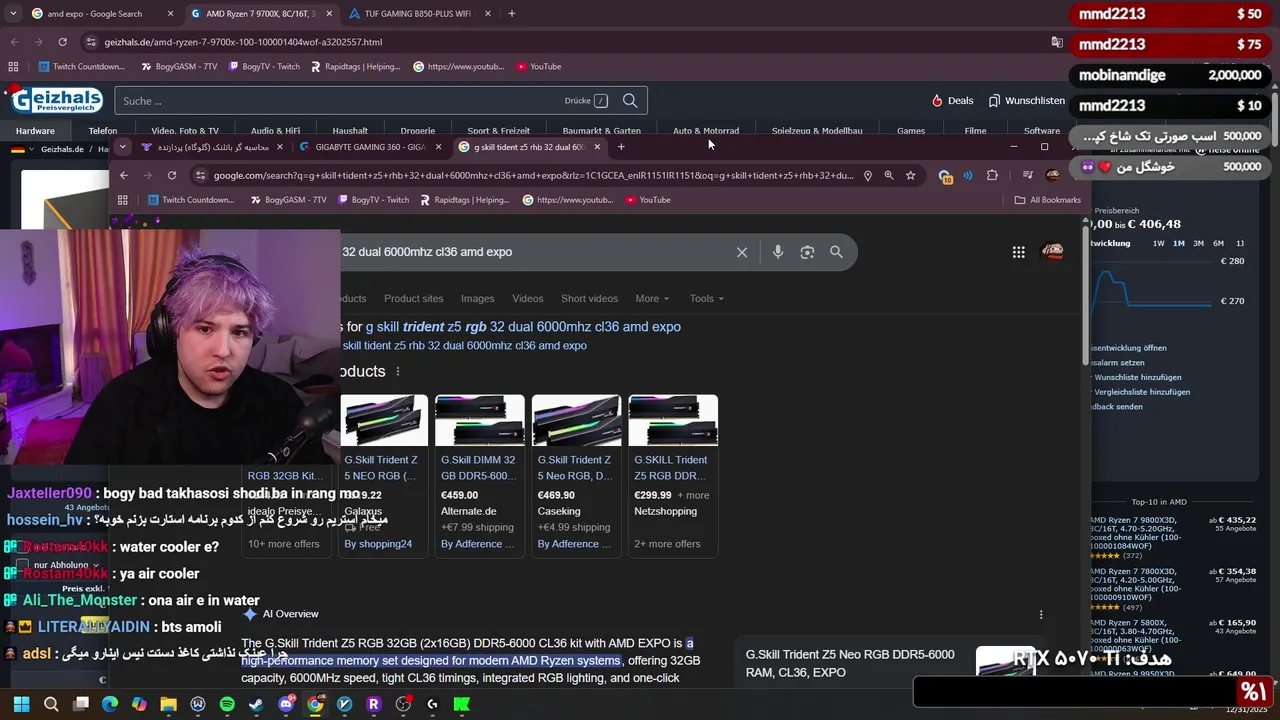
Task: Open the Caseking G.Skill product thumbnail
Action: tap(576, 420)
